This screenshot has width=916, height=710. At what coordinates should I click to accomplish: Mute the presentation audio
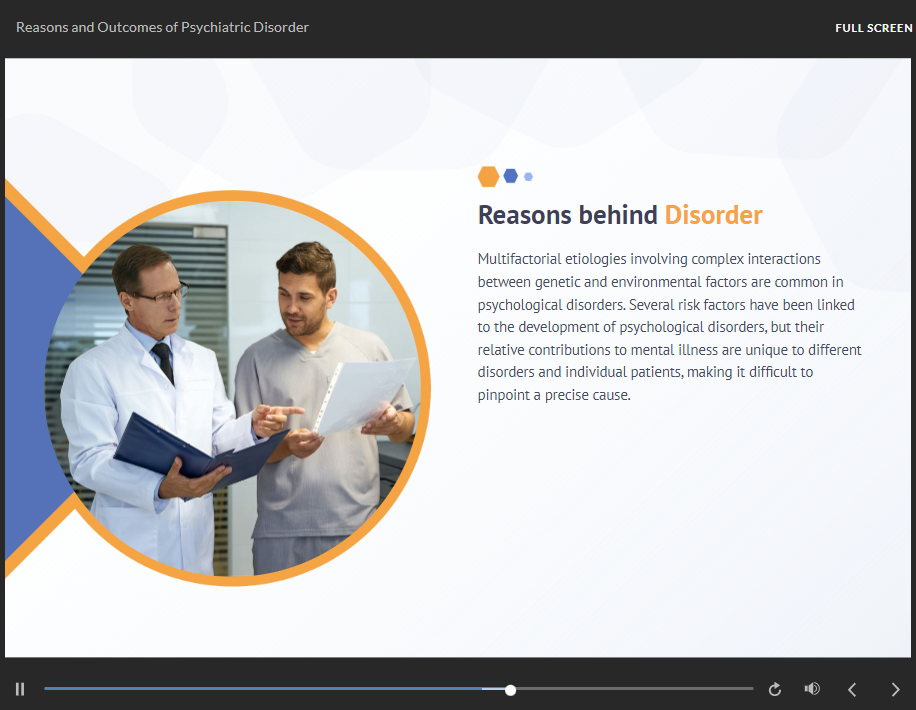tap(812, 689)
